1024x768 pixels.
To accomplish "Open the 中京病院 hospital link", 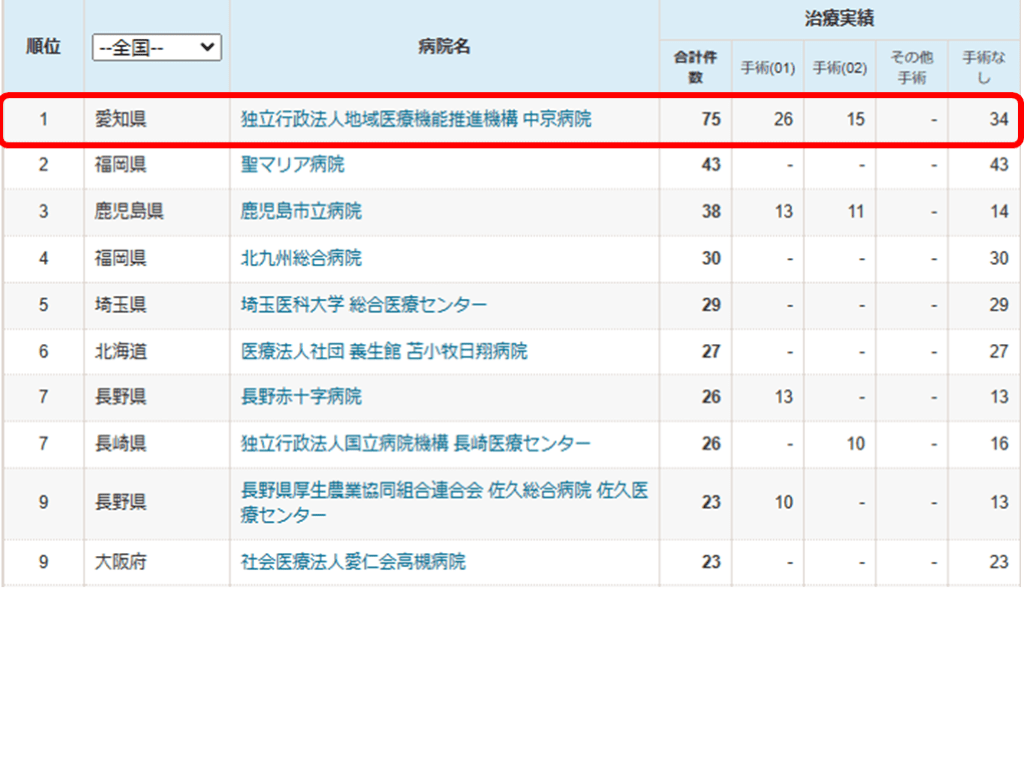I will [x=416, y=120].
